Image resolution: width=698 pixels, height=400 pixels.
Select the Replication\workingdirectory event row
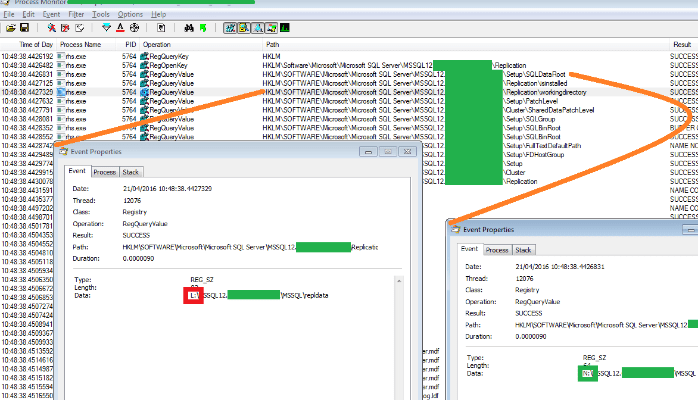tap(300, 92)
